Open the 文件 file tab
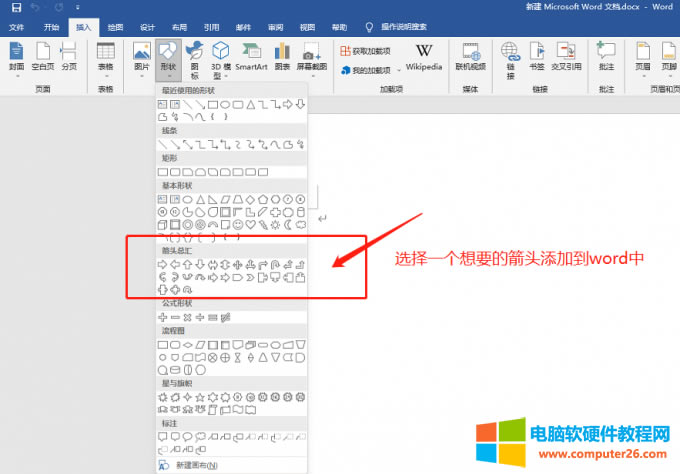 [x=17, y=27]
